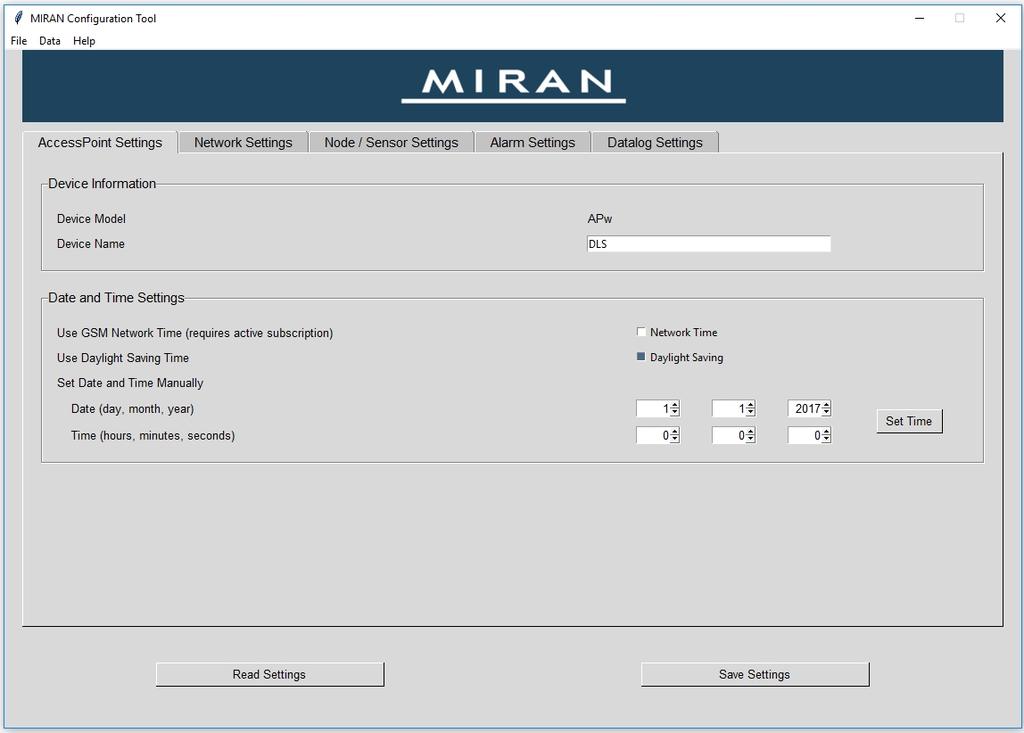
Task: Close the MIRAN Configuration Tool window
Action: coord(1000,18)
